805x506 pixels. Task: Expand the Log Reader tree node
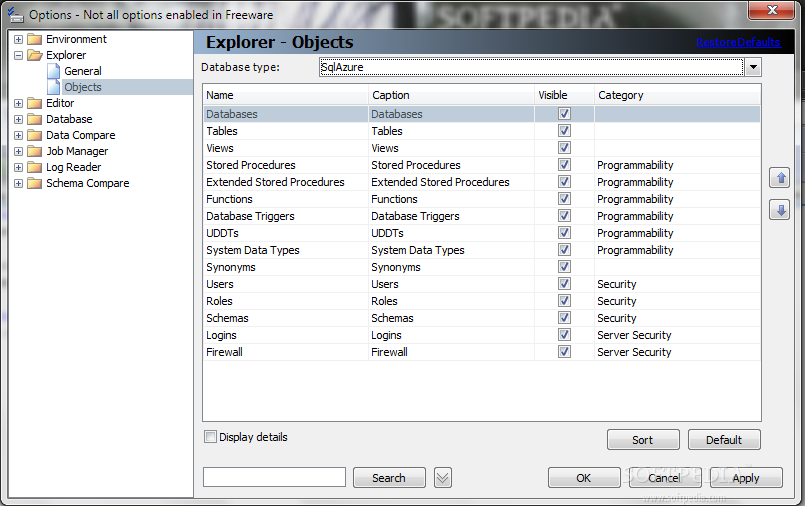coord(18,167)
